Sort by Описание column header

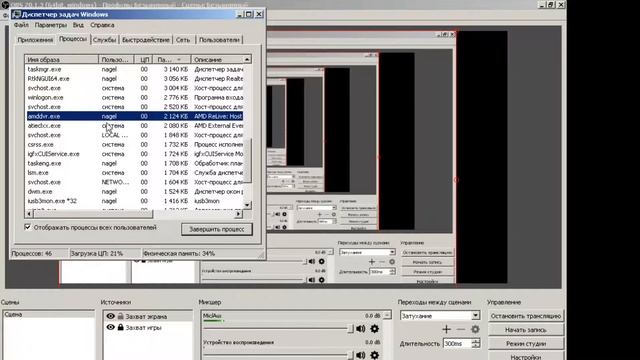click(218, 60)
